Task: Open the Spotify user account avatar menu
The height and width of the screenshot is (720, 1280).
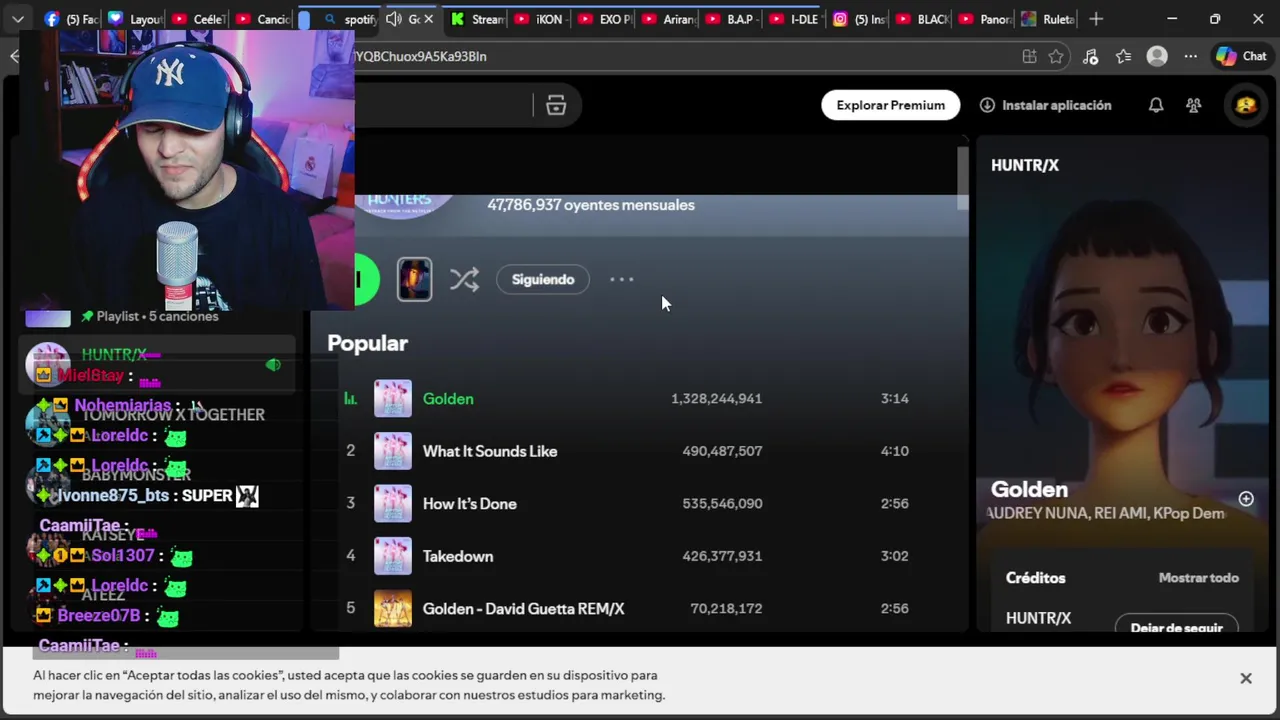Action: pyautogui.click(x=1246, y=105)
